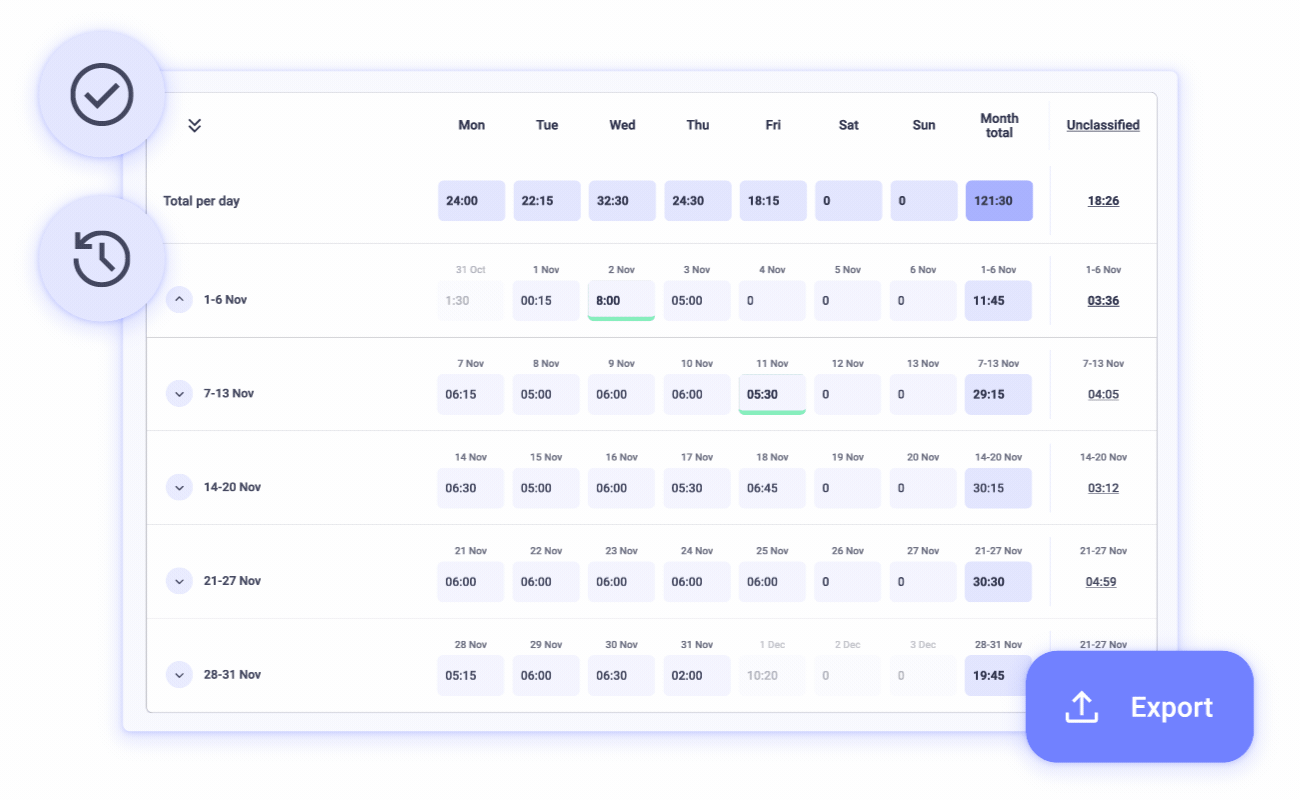Screen dimensions: 1300x800
Task: Open the Unclassified column header link
Action: pyautogui.click(x=1103, y=125)
